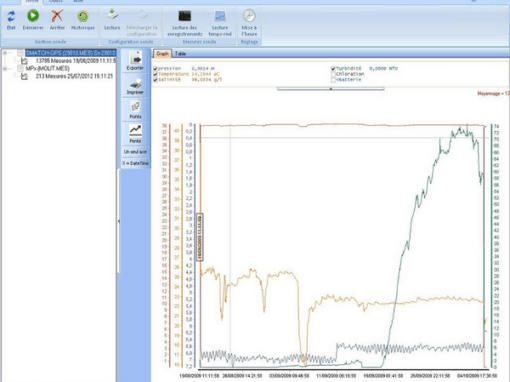
Task: Print the graph with Imprimer
Action: 135,86
